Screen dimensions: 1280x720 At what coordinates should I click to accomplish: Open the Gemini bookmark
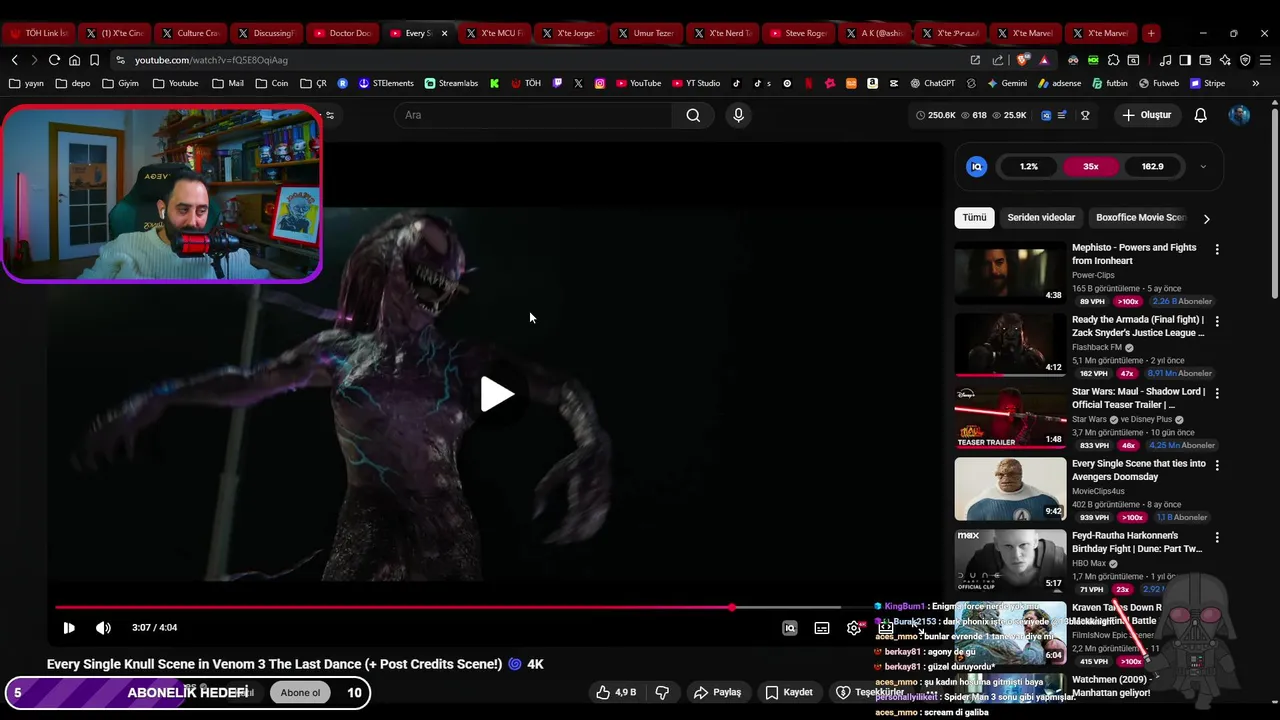1006,84
